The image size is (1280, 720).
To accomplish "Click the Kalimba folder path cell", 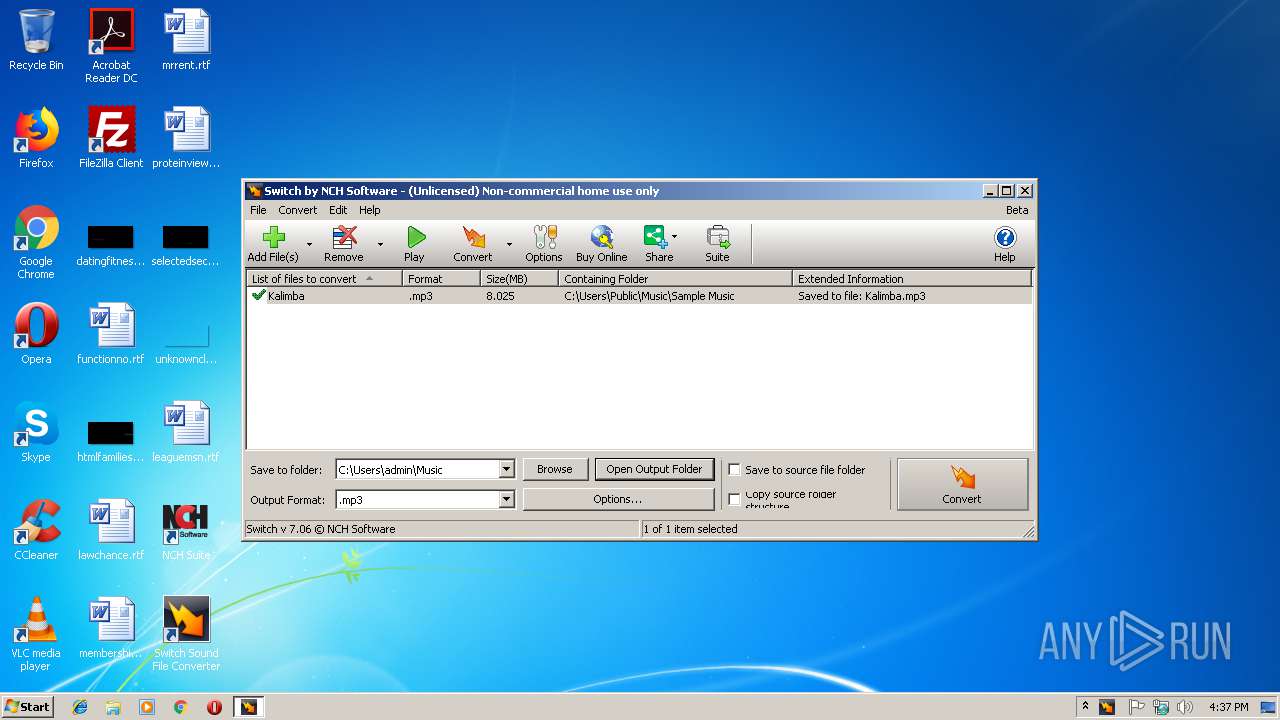I will click(649, 296).
